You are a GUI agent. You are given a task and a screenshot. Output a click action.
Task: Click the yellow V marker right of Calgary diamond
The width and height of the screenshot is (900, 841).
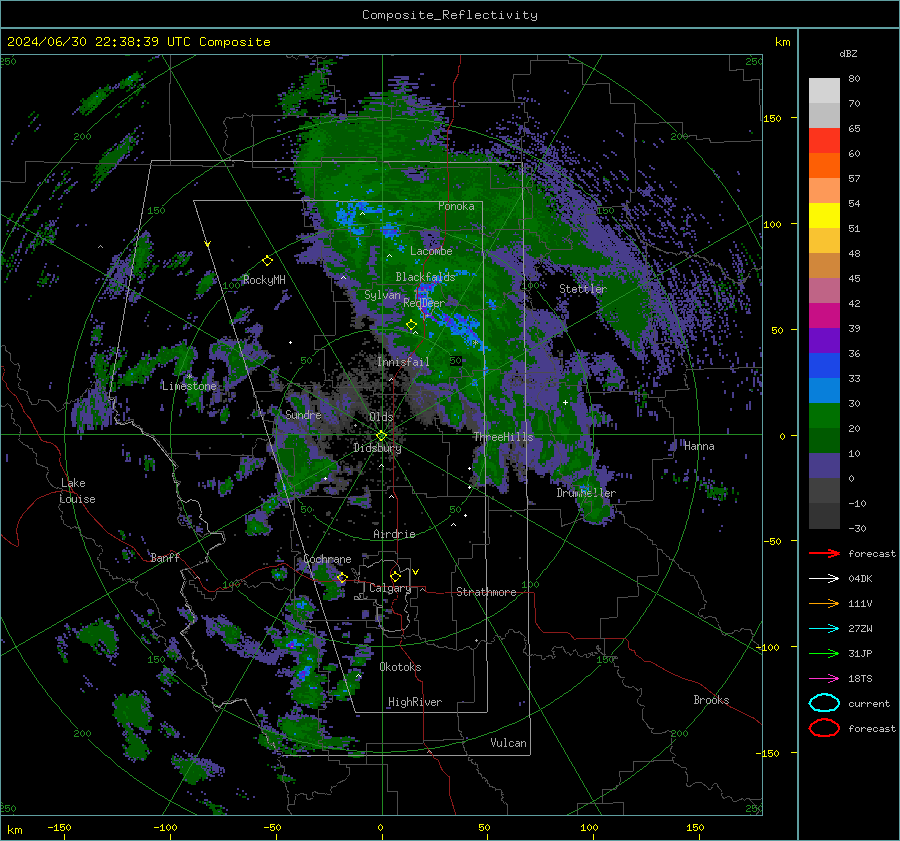point(416,572)
